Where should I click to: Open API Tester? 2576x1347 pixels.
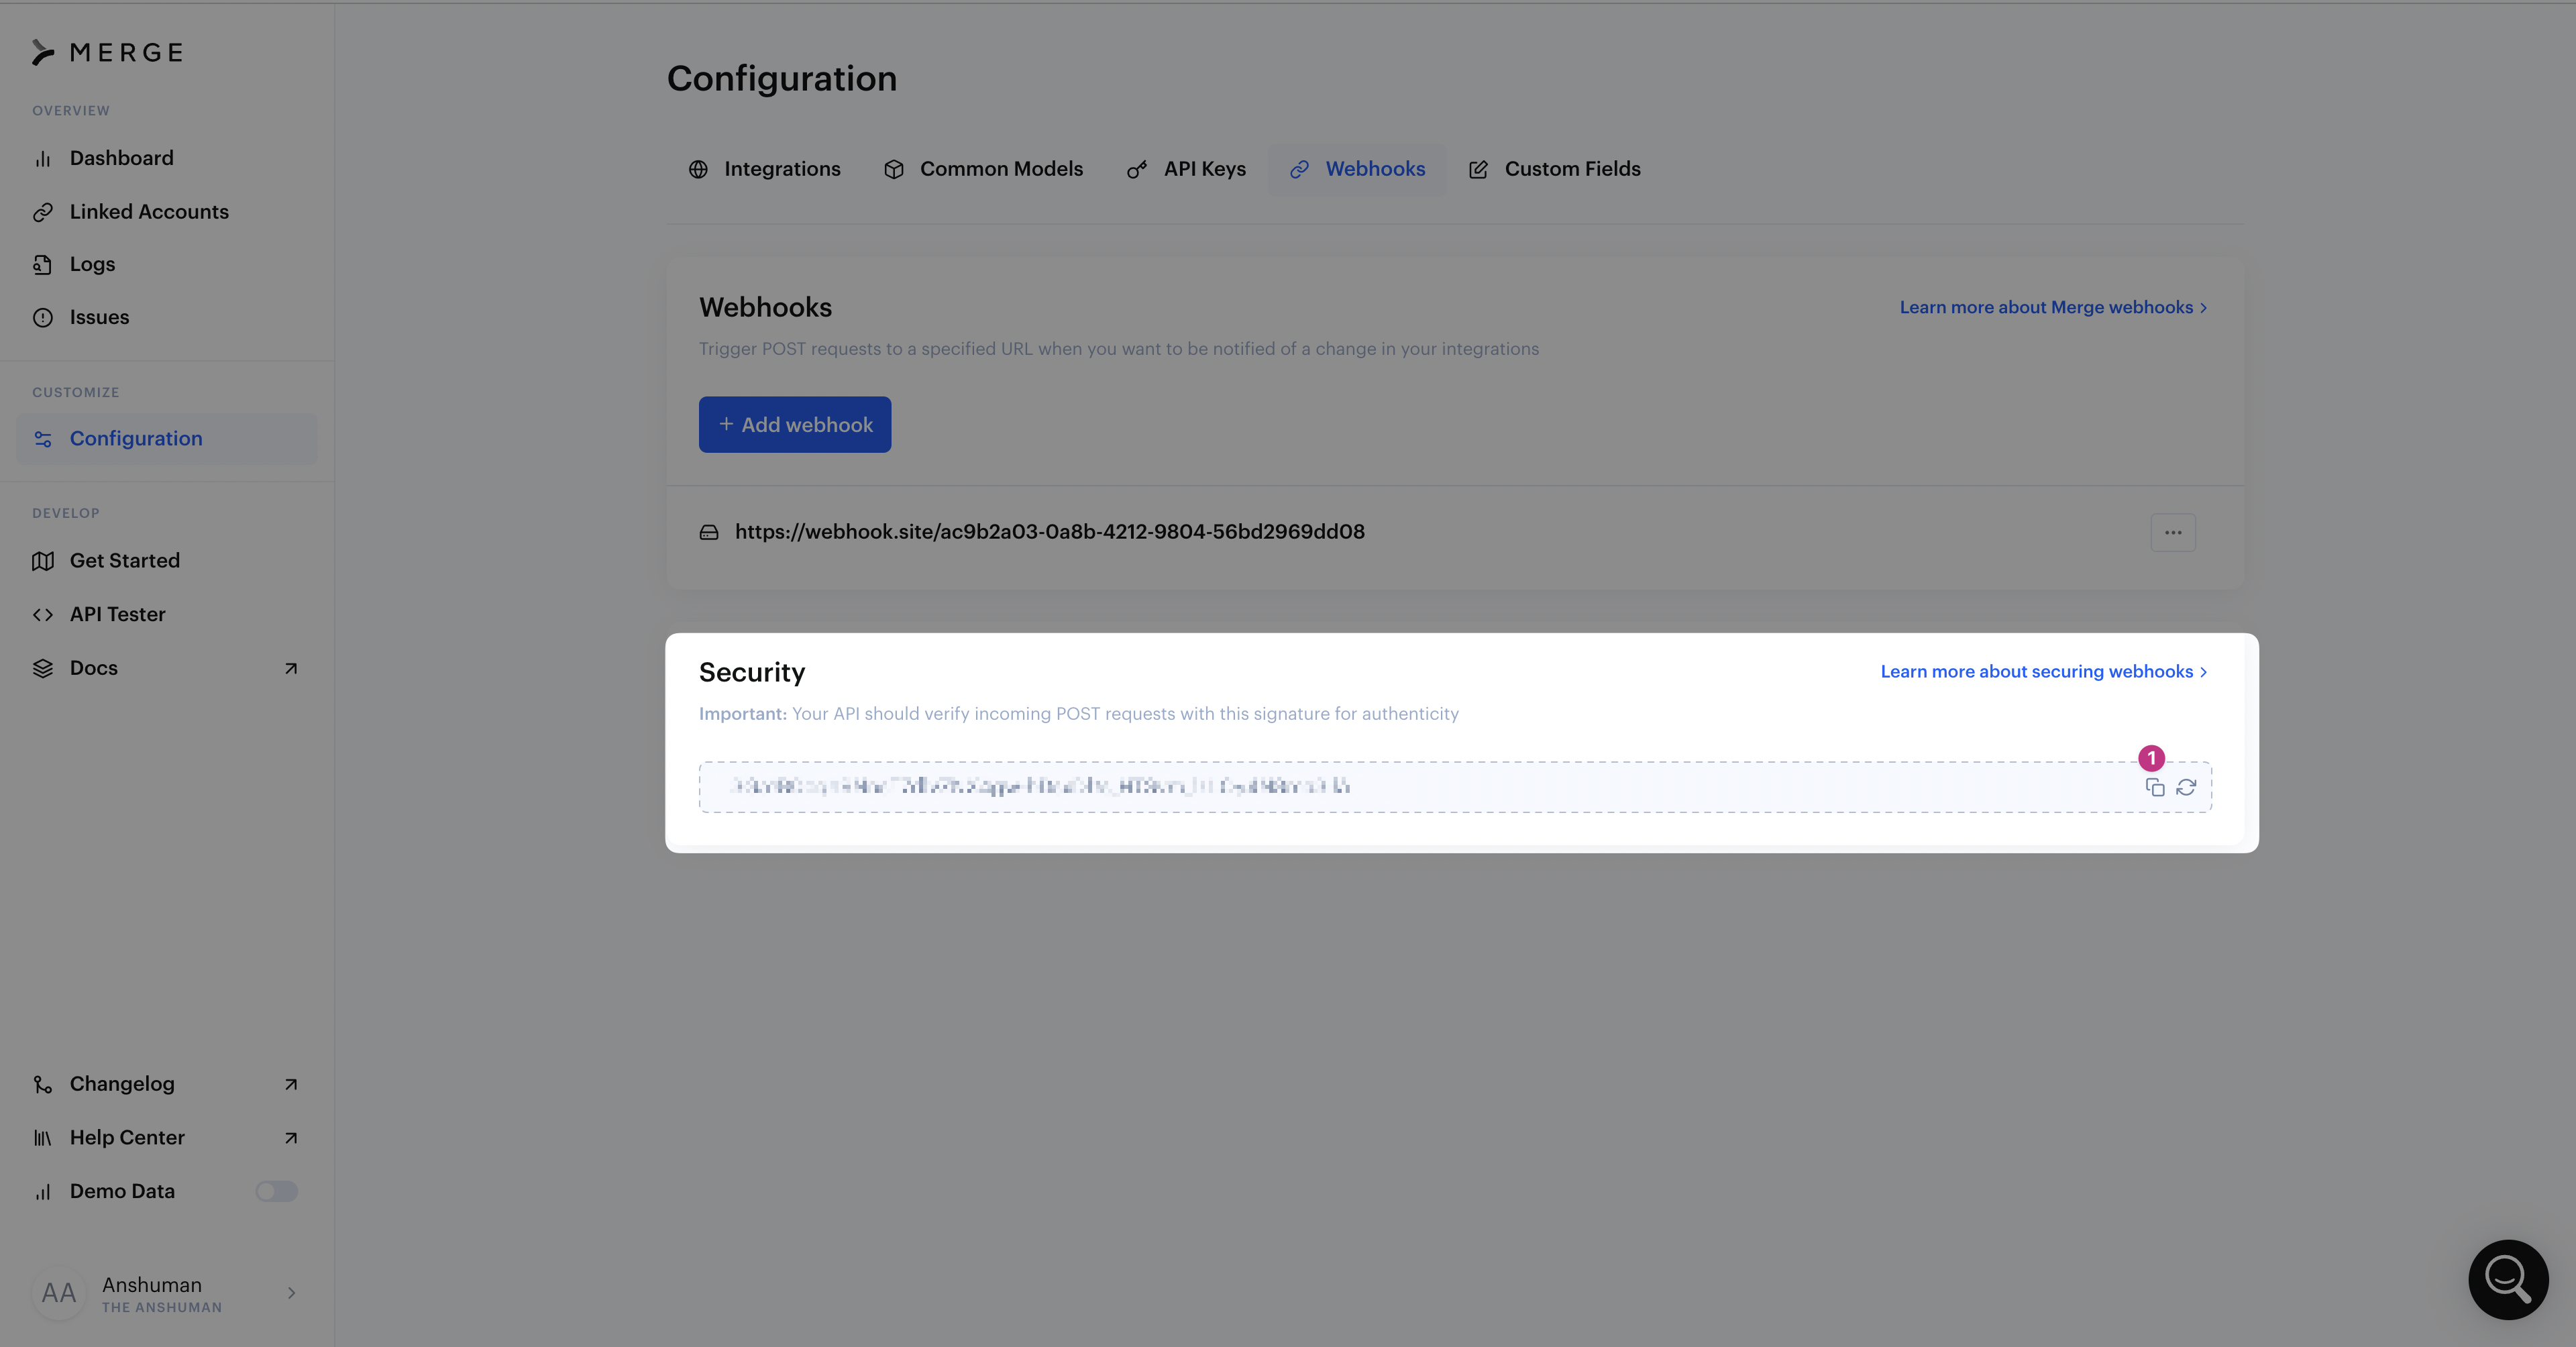[x=117, y=614]
